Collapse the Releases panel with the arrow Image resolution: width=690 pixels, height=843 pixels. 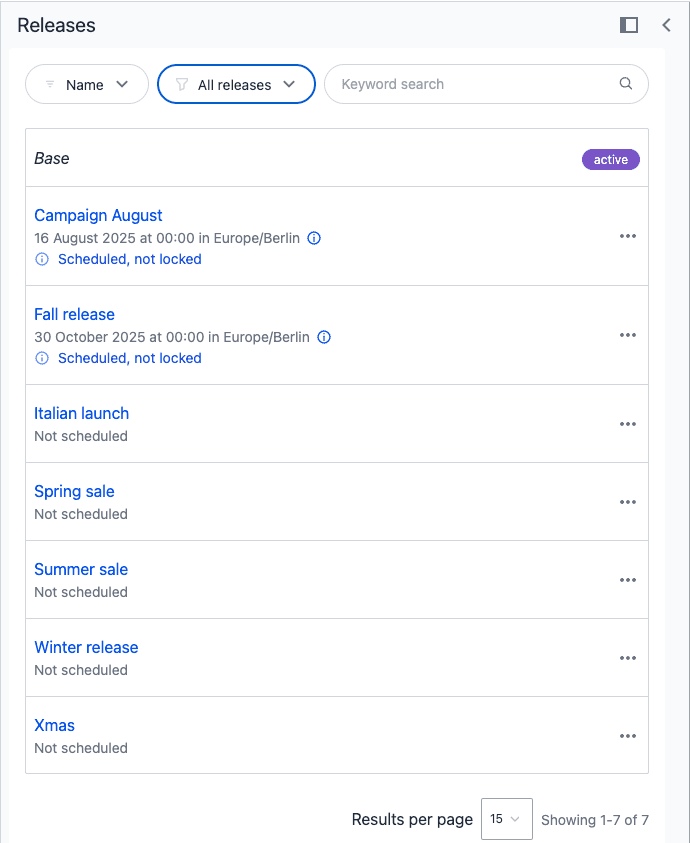click(x=666, y=25)
